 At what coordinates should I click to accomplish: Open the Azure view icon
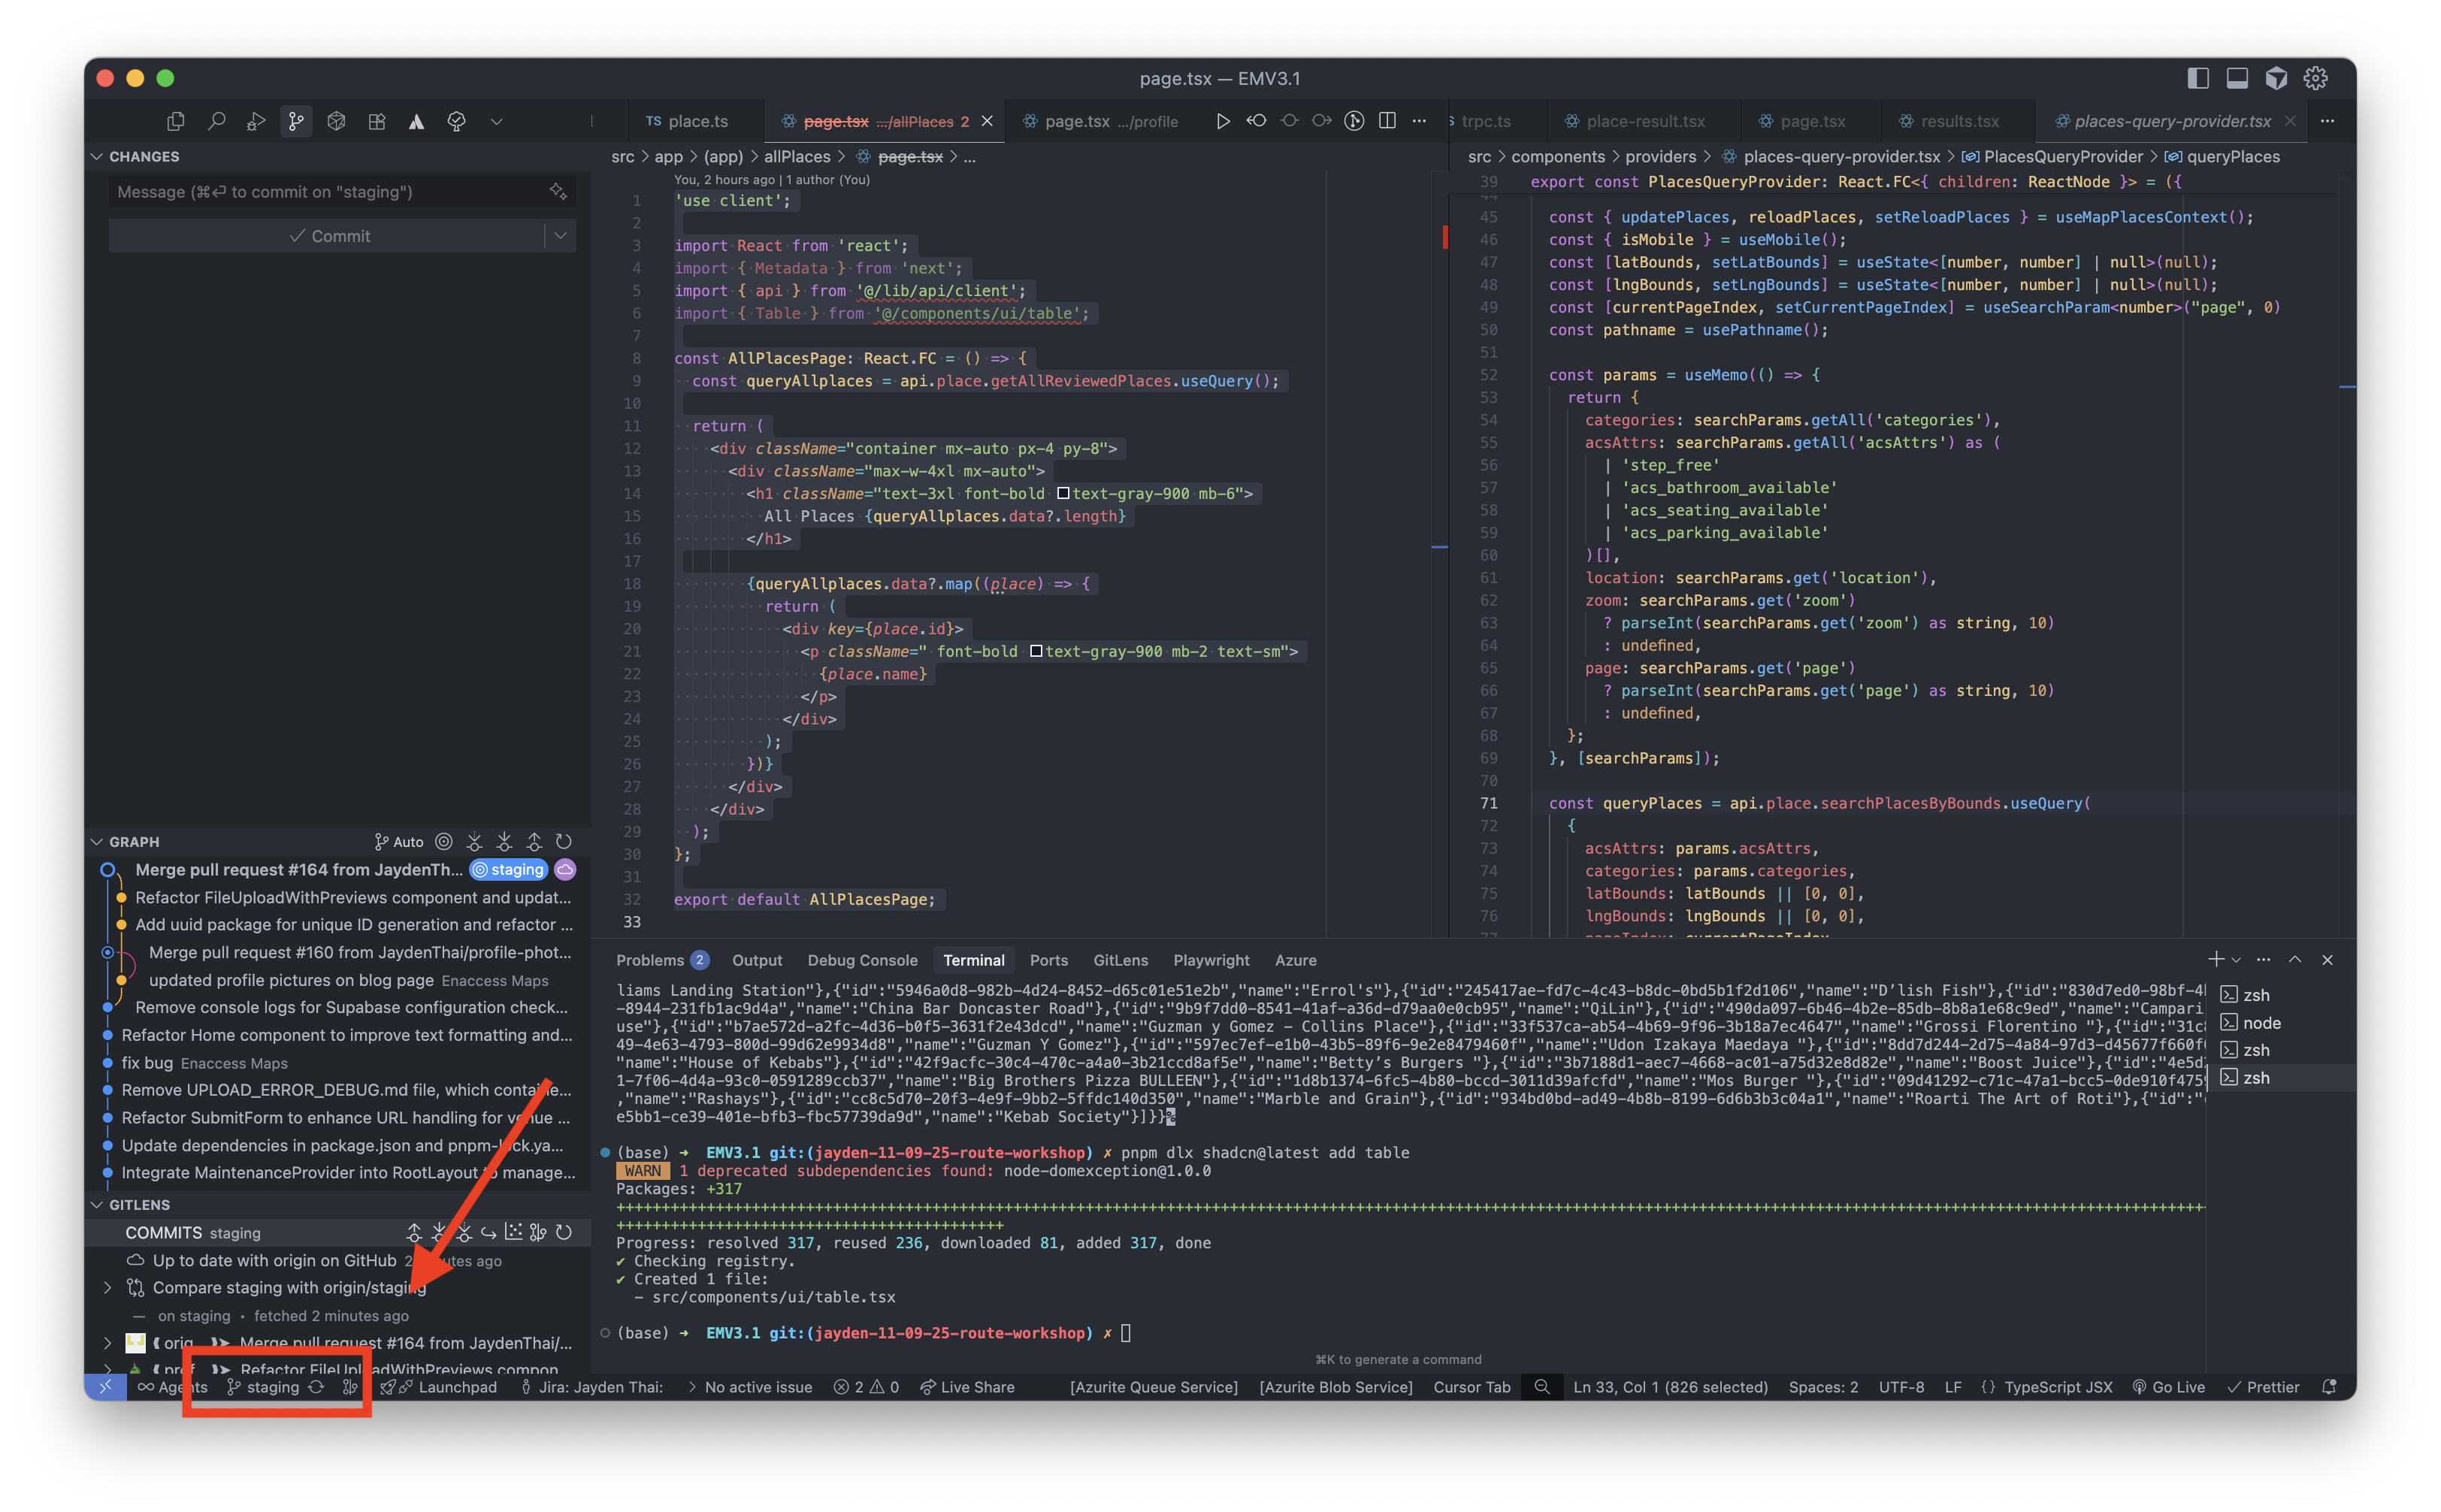point(416,121)
